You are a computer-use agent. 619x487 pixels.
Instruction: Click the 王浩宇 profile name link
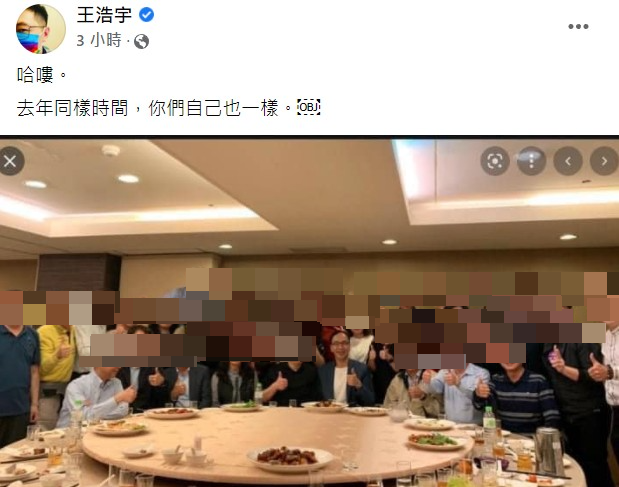tap(104, 15)
